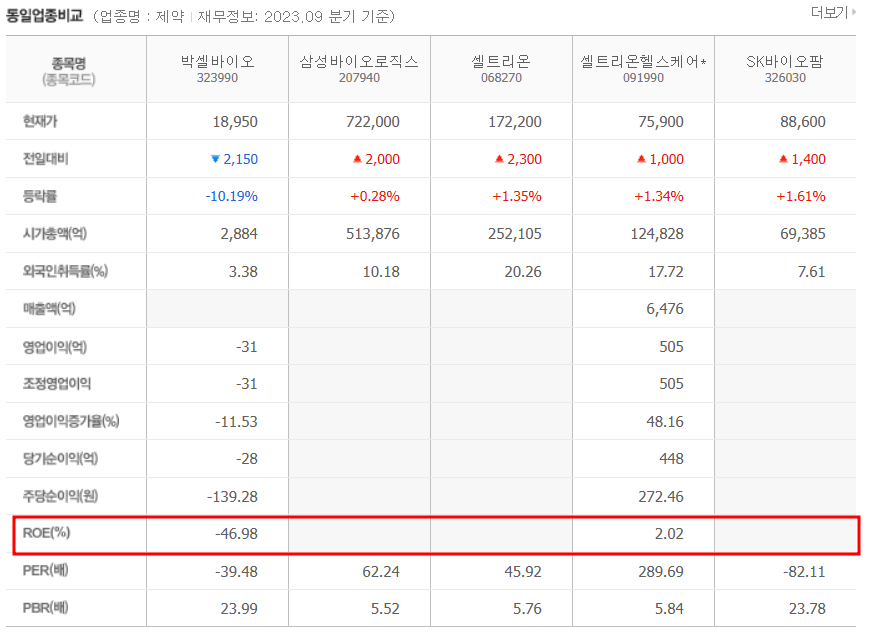Select stock code 091990

pyautogui.click(x=643, y=78)
